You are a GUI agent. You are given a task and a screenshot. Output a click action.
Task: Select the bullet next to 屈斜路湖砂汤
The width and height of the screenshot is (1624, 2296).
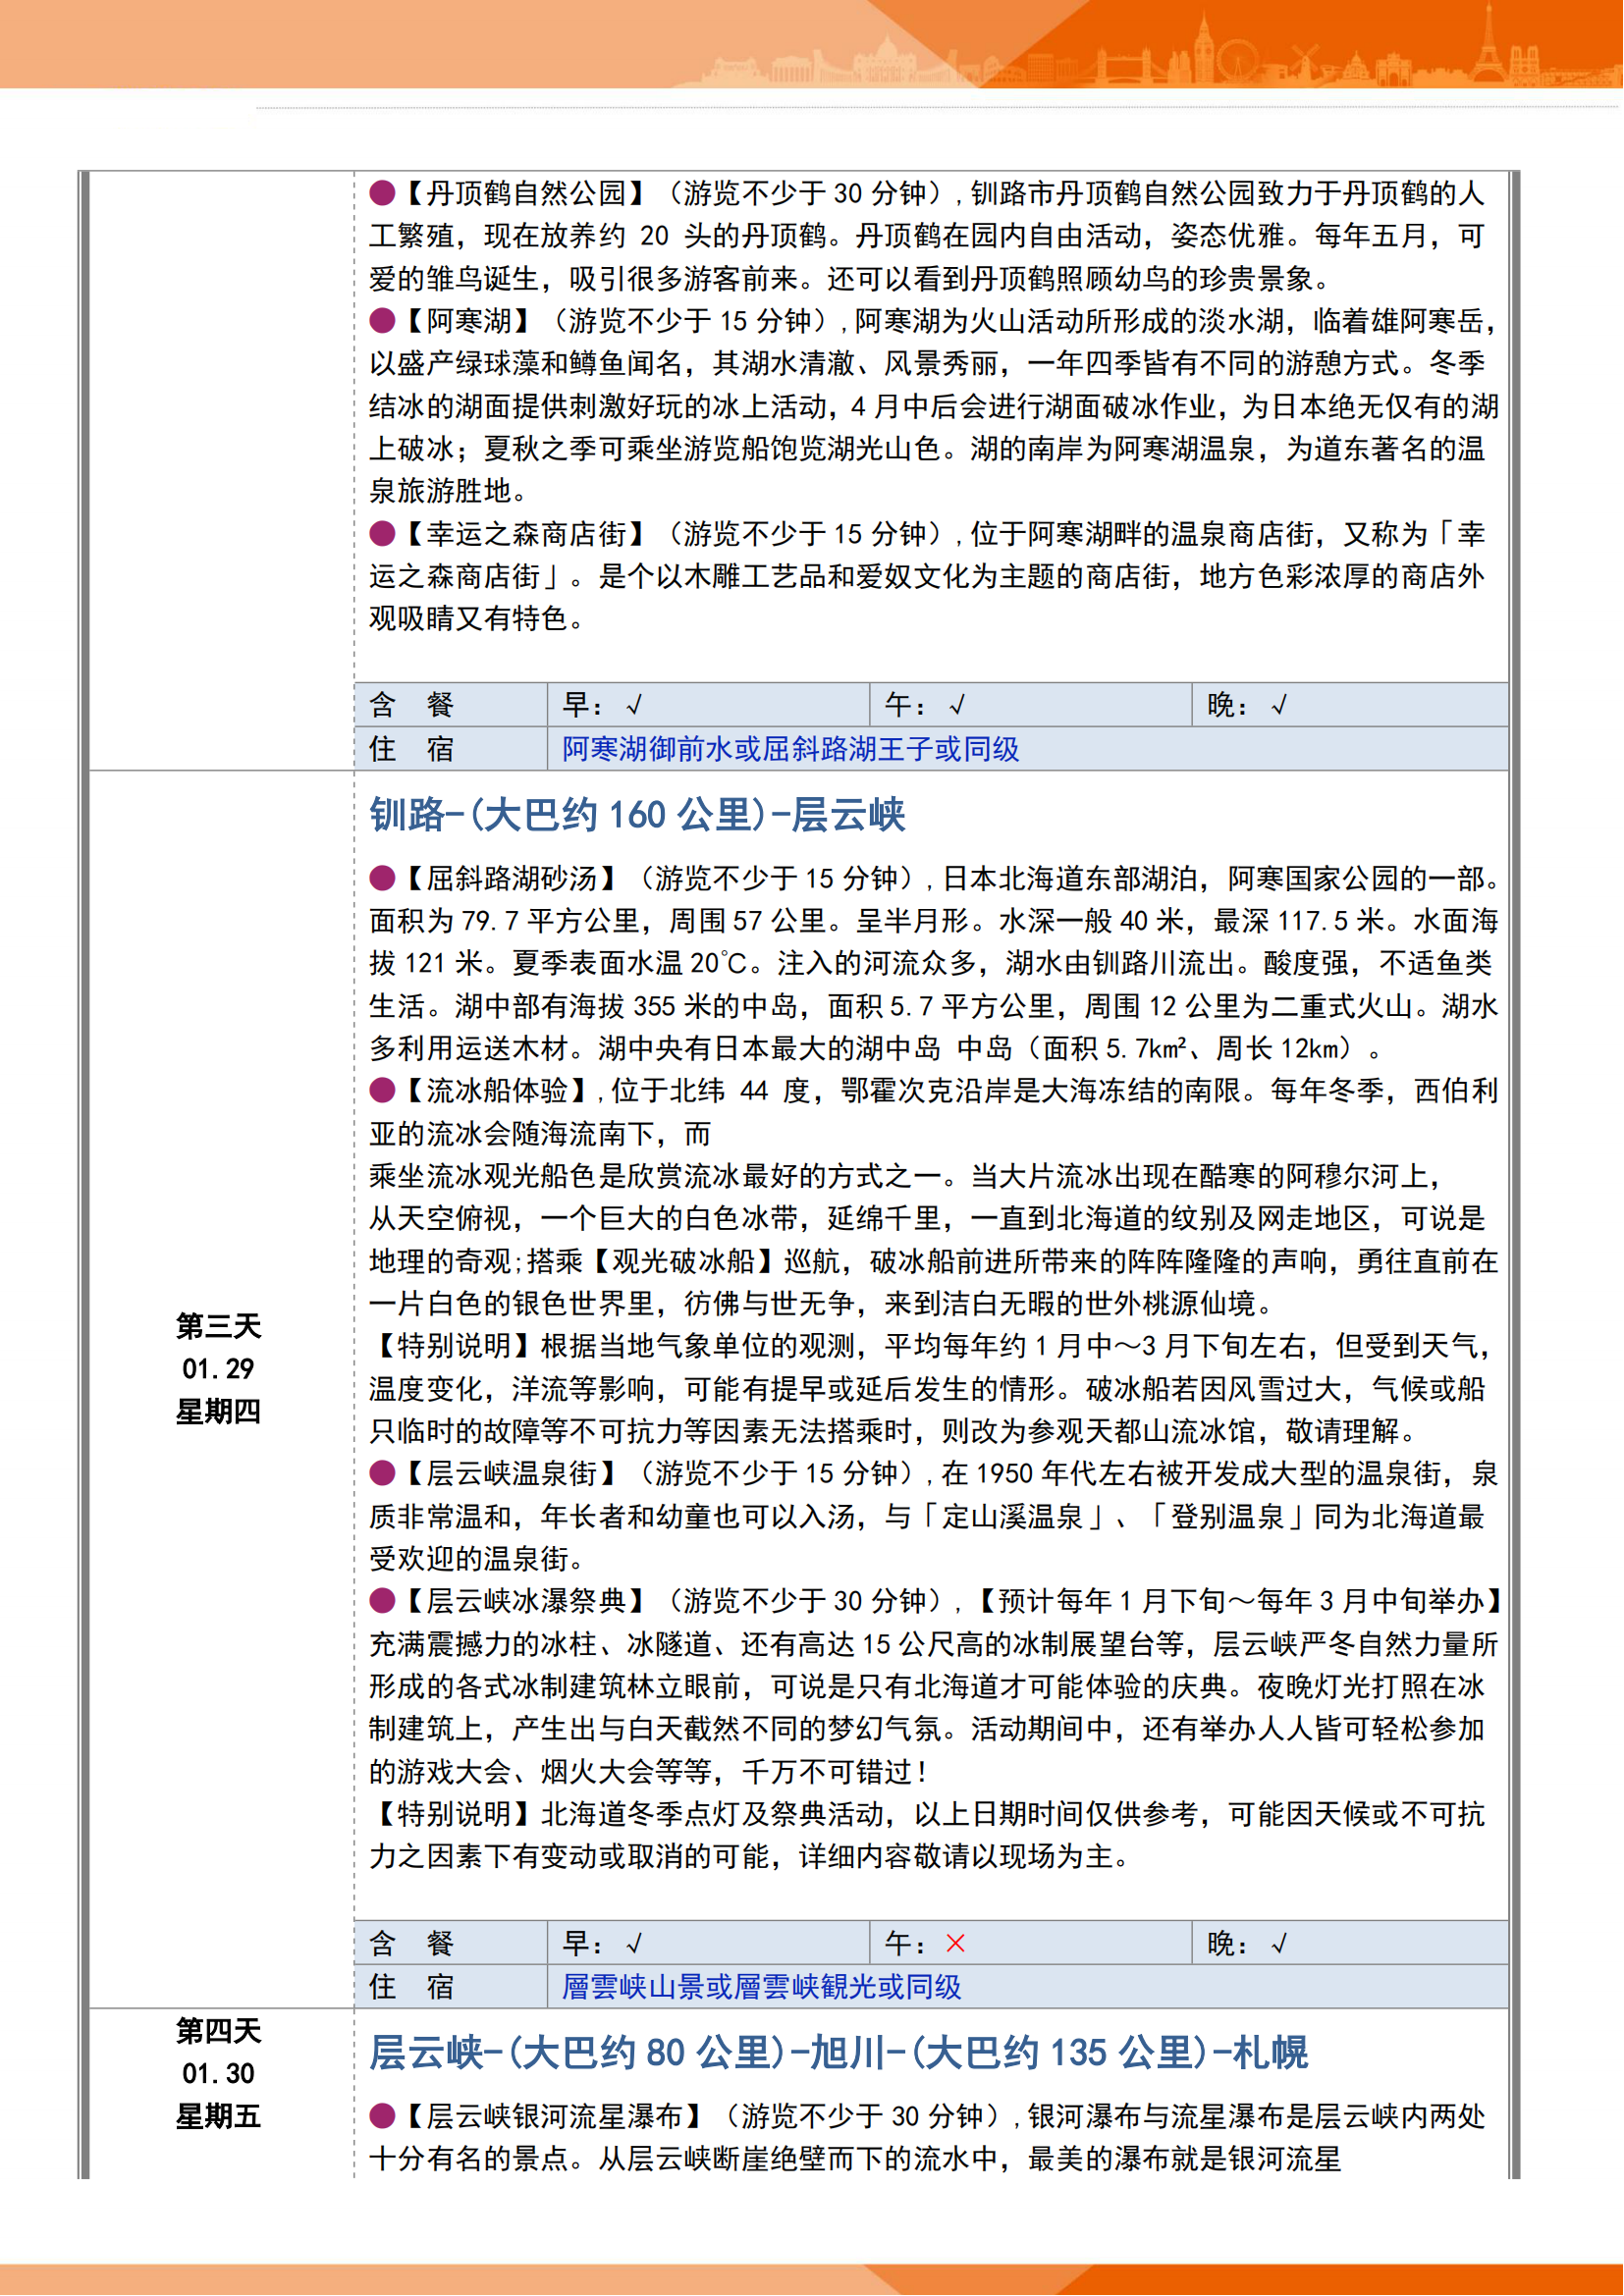coord(382,878)
